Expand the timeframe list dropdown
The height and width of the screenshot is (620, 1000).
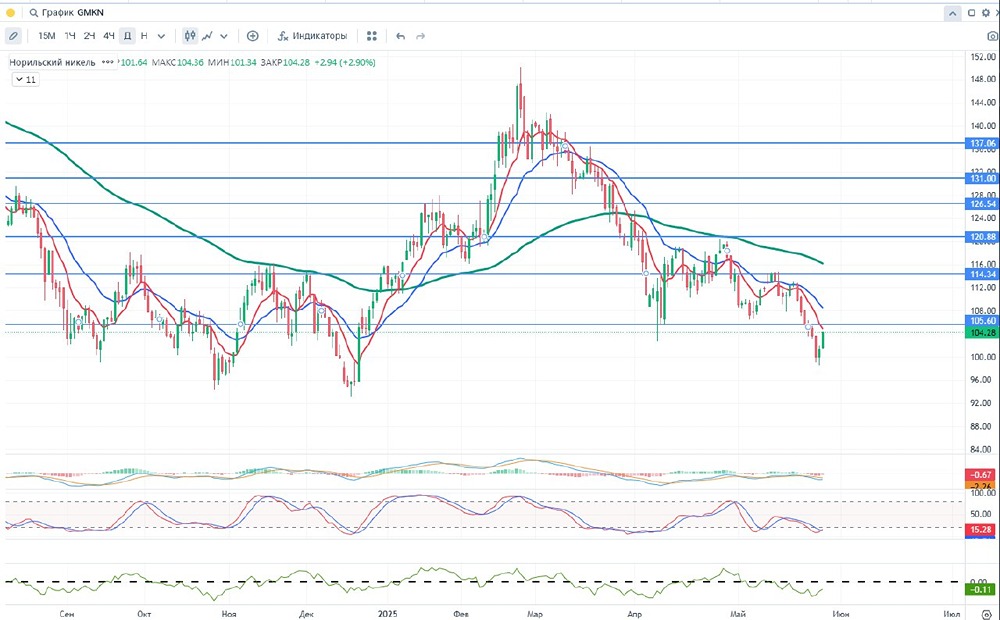coord(161,36)
